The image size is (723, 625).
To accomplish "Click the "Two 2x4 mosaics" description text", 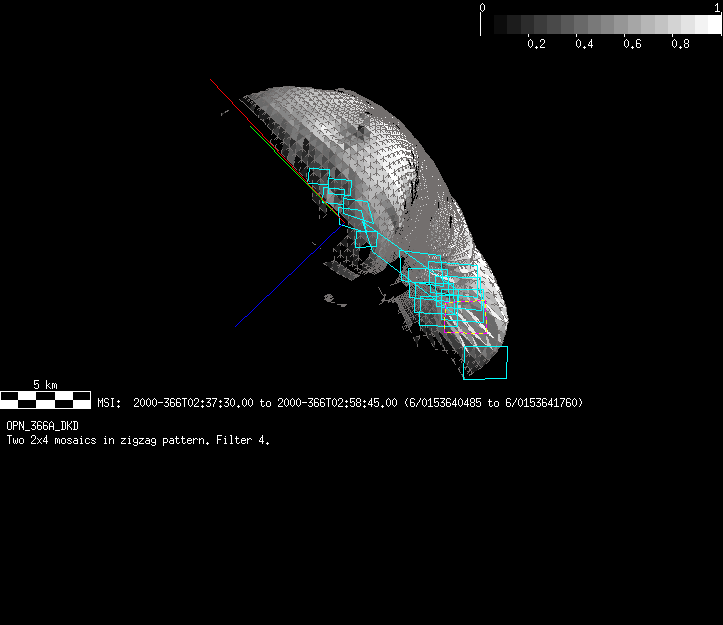I will coord(50,439).
